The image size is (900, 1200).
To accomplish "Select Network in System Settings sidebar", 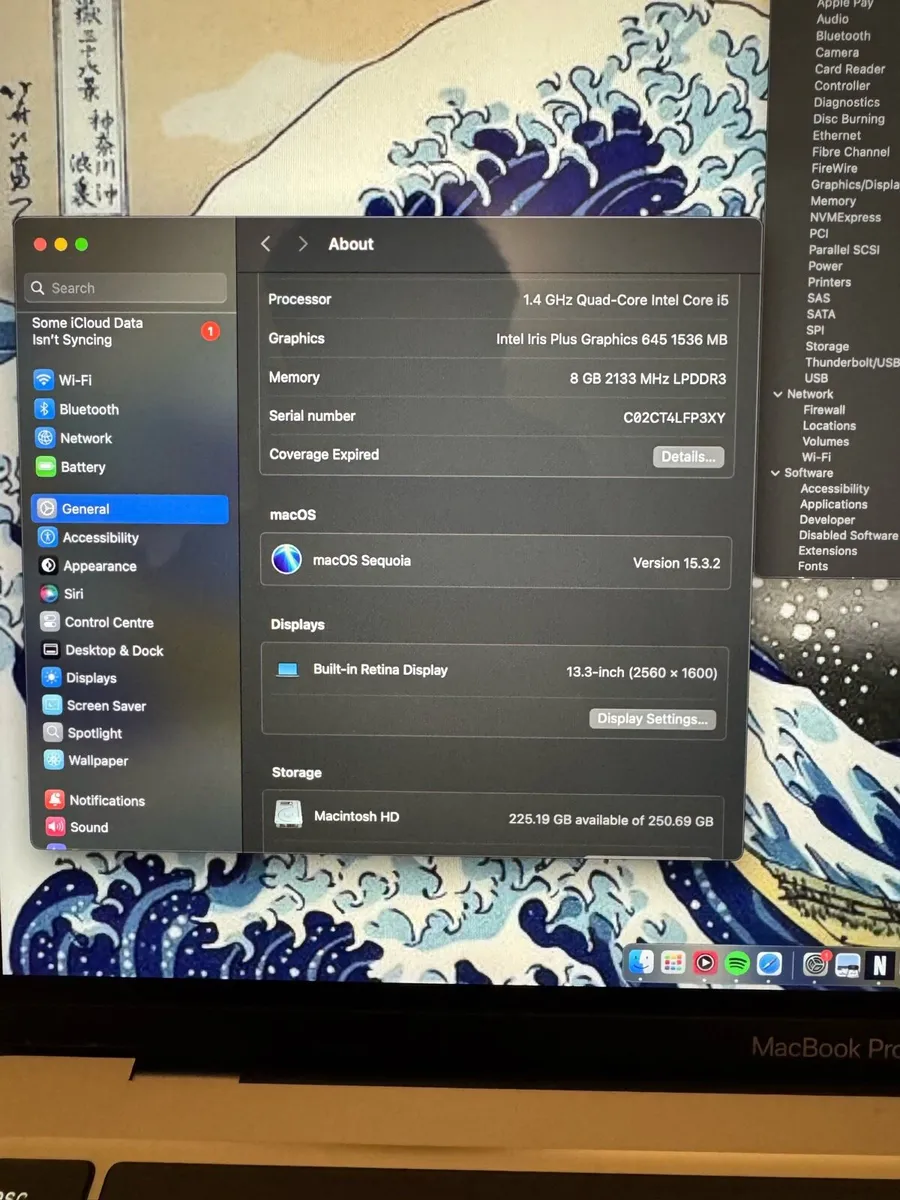I will (x=73, y=438).
